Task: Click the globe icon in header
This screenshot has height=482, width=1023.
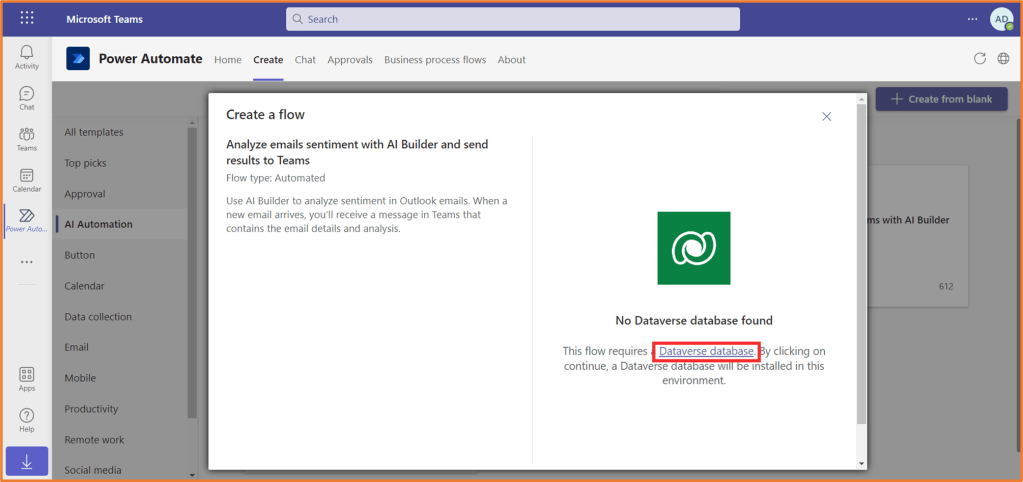Action: (x=1003, y=59)
